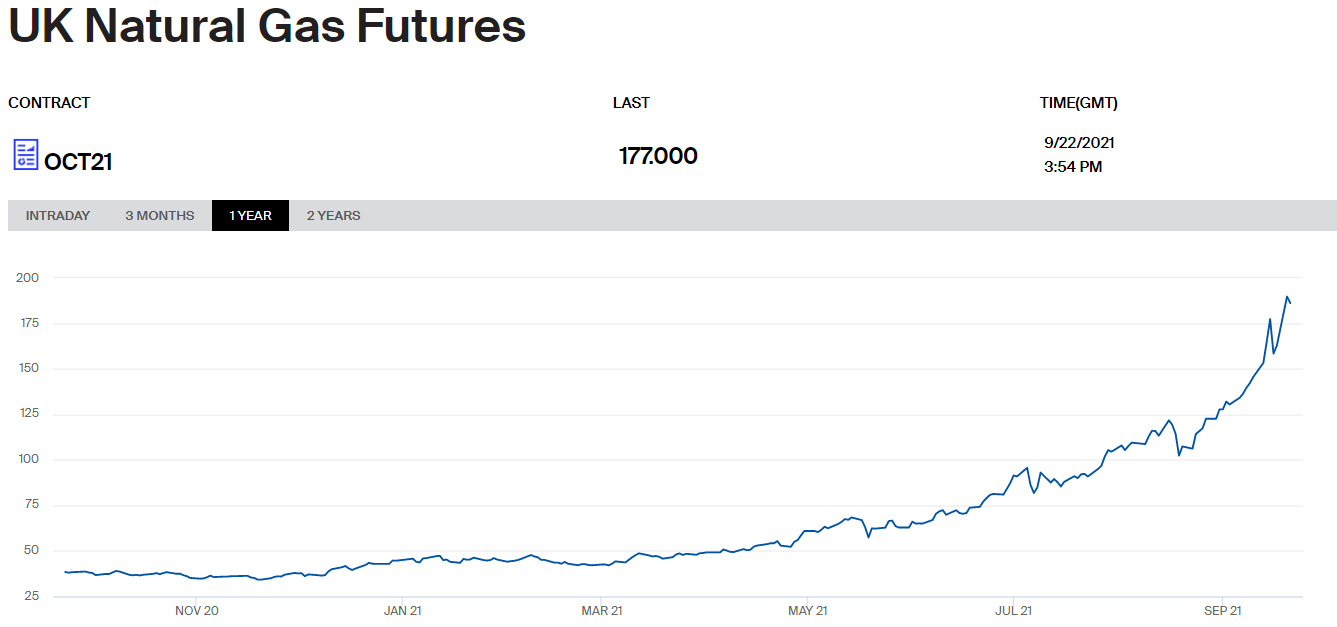1337x627 pixels.
Task: Click the TIME(GMT) column header
Action: (x=1078, y=103)
